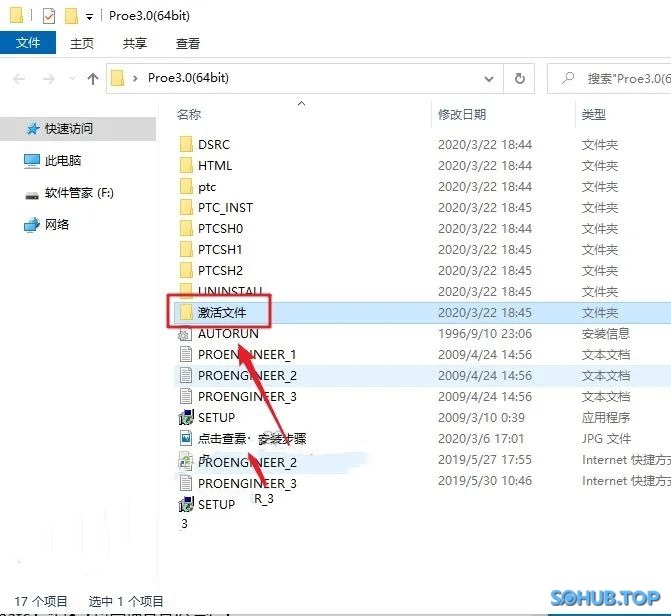Click the new folder icon in title bar
Viewport: 671px width, 616px height.
click(x=71, y=16)
